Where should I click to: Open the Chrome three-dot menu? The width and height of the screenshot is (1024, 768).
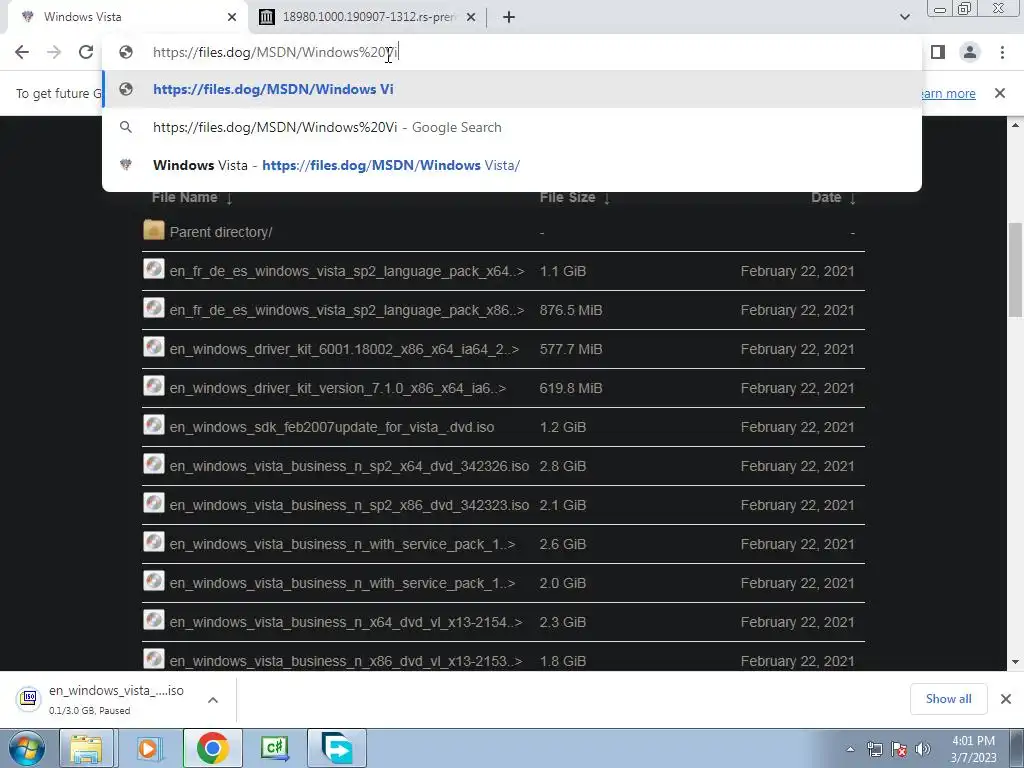[x=1002, y=52]
